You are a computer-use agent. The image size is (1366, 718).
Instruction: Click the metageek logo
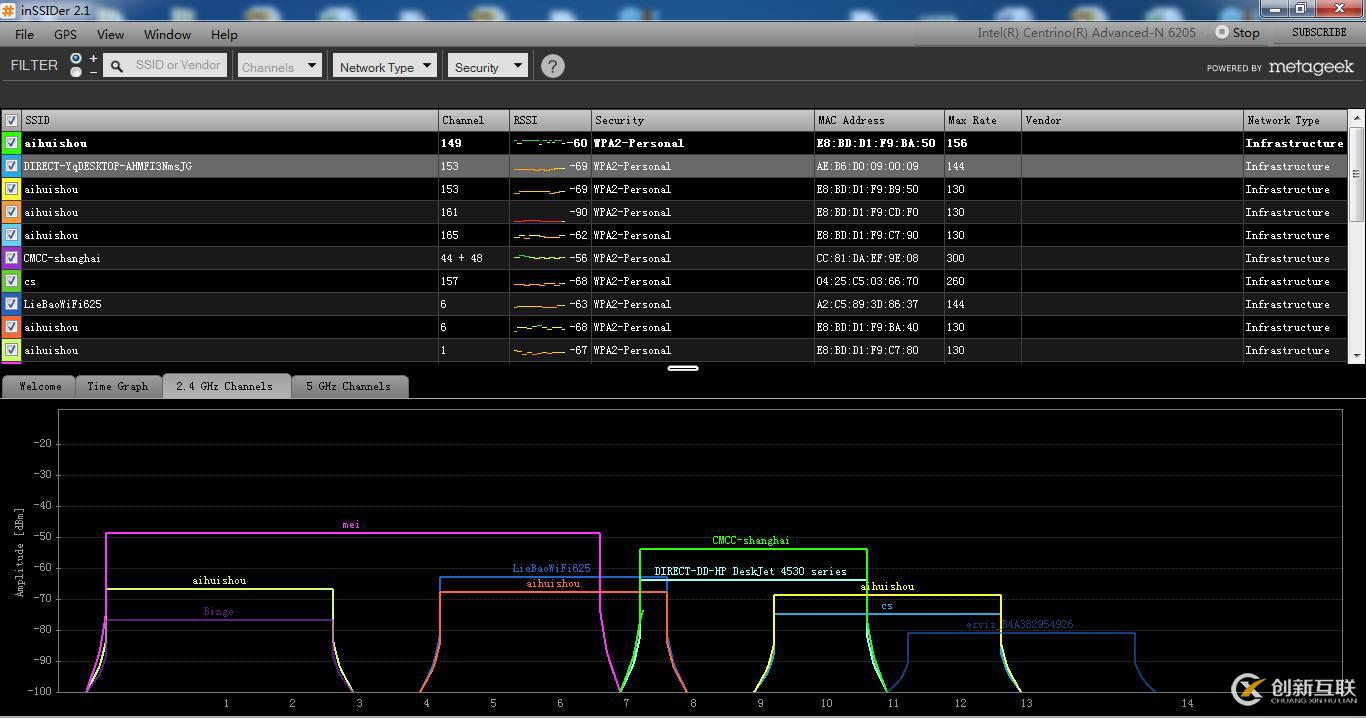point(1310,67)
